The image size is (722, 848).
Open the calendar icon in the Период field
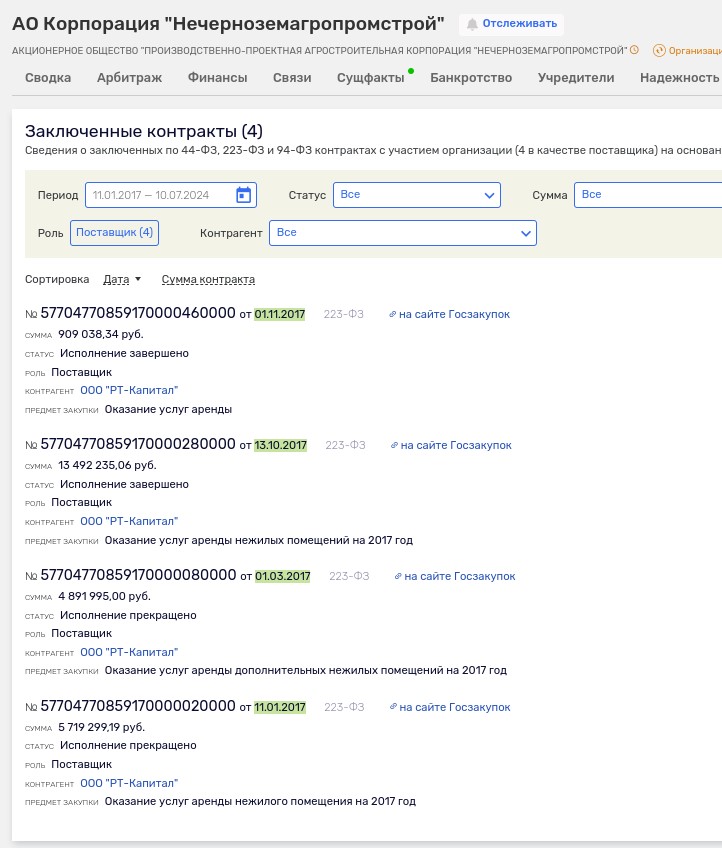[x=243, y=194]
